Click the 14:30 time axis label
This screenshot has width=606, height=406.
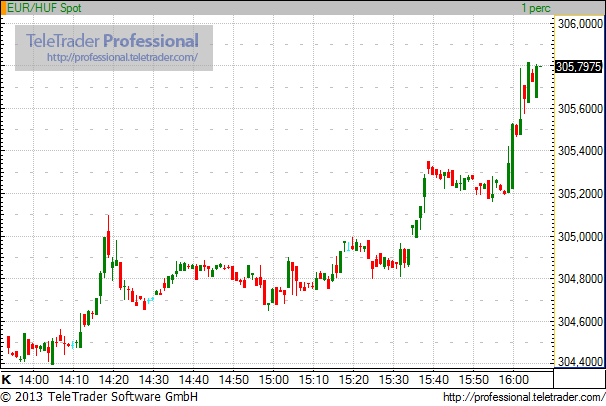click(x=153, y=380)
